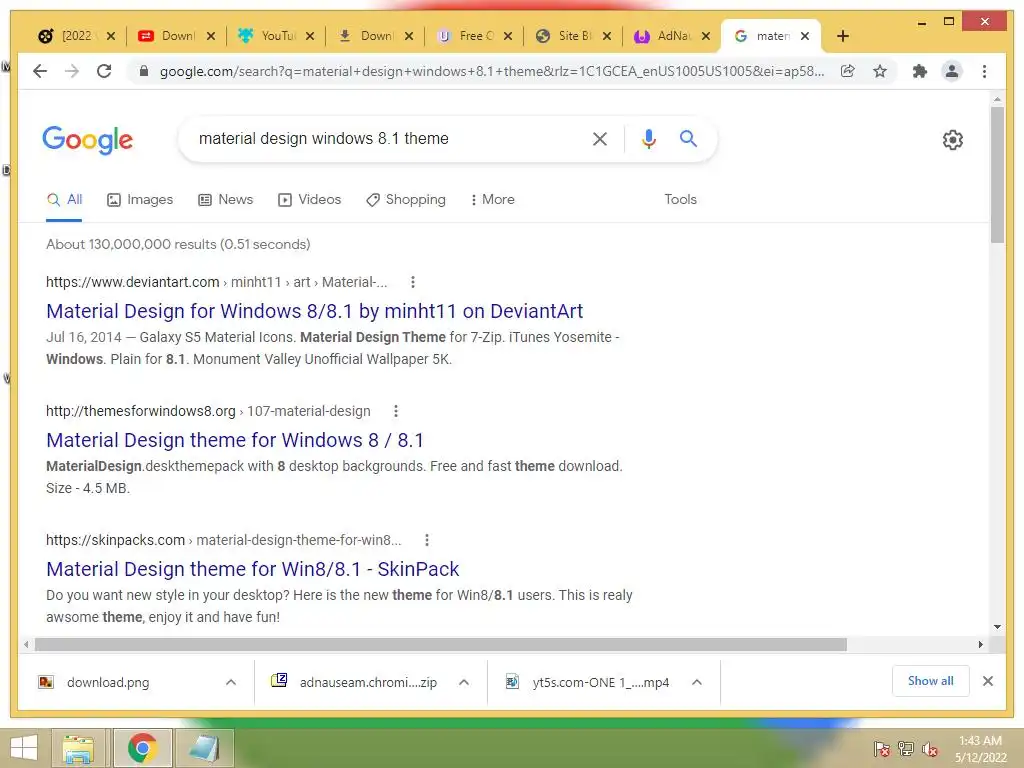The height and width of the screenshot is (768, 1024).
Task: Click the muted volume tray icon
Action: [x=930, y=748]
